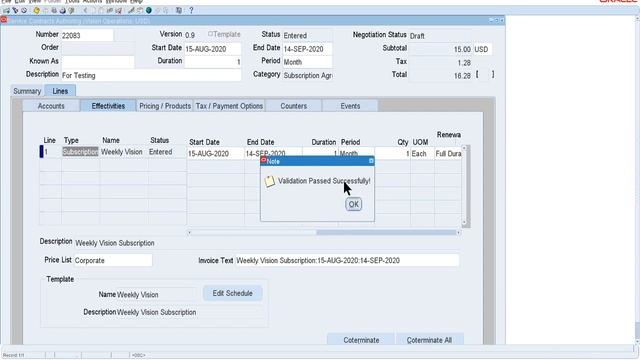Click the lines grid scroll down arrow
The image size is (640, 360).
pos(464,223)
